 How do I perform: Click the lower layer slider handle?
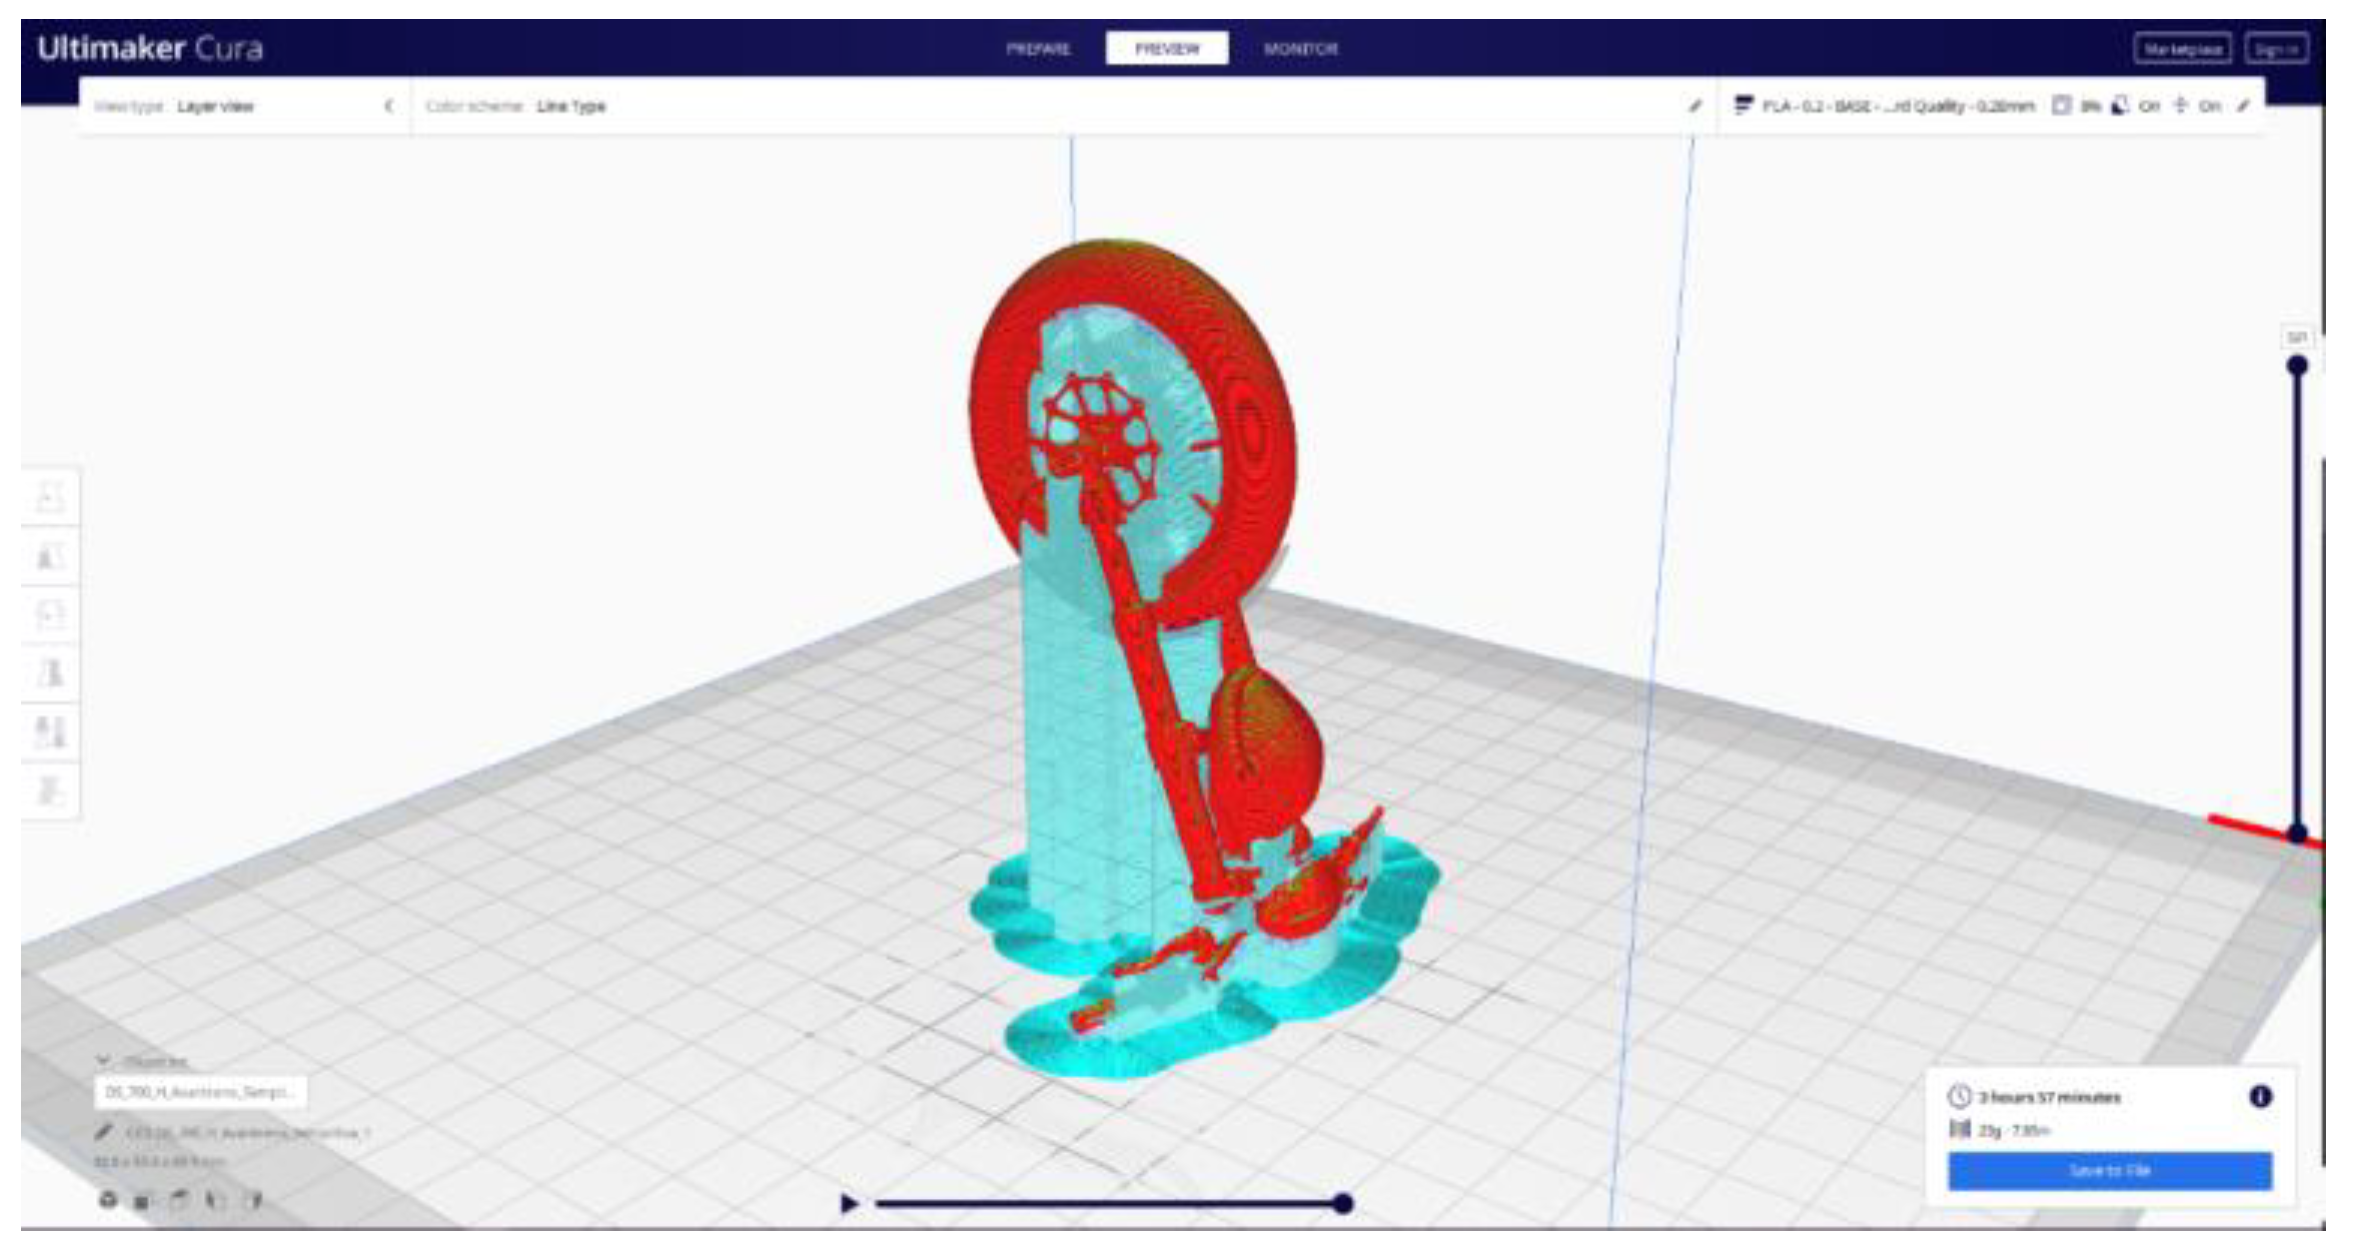coord(2297,833)
